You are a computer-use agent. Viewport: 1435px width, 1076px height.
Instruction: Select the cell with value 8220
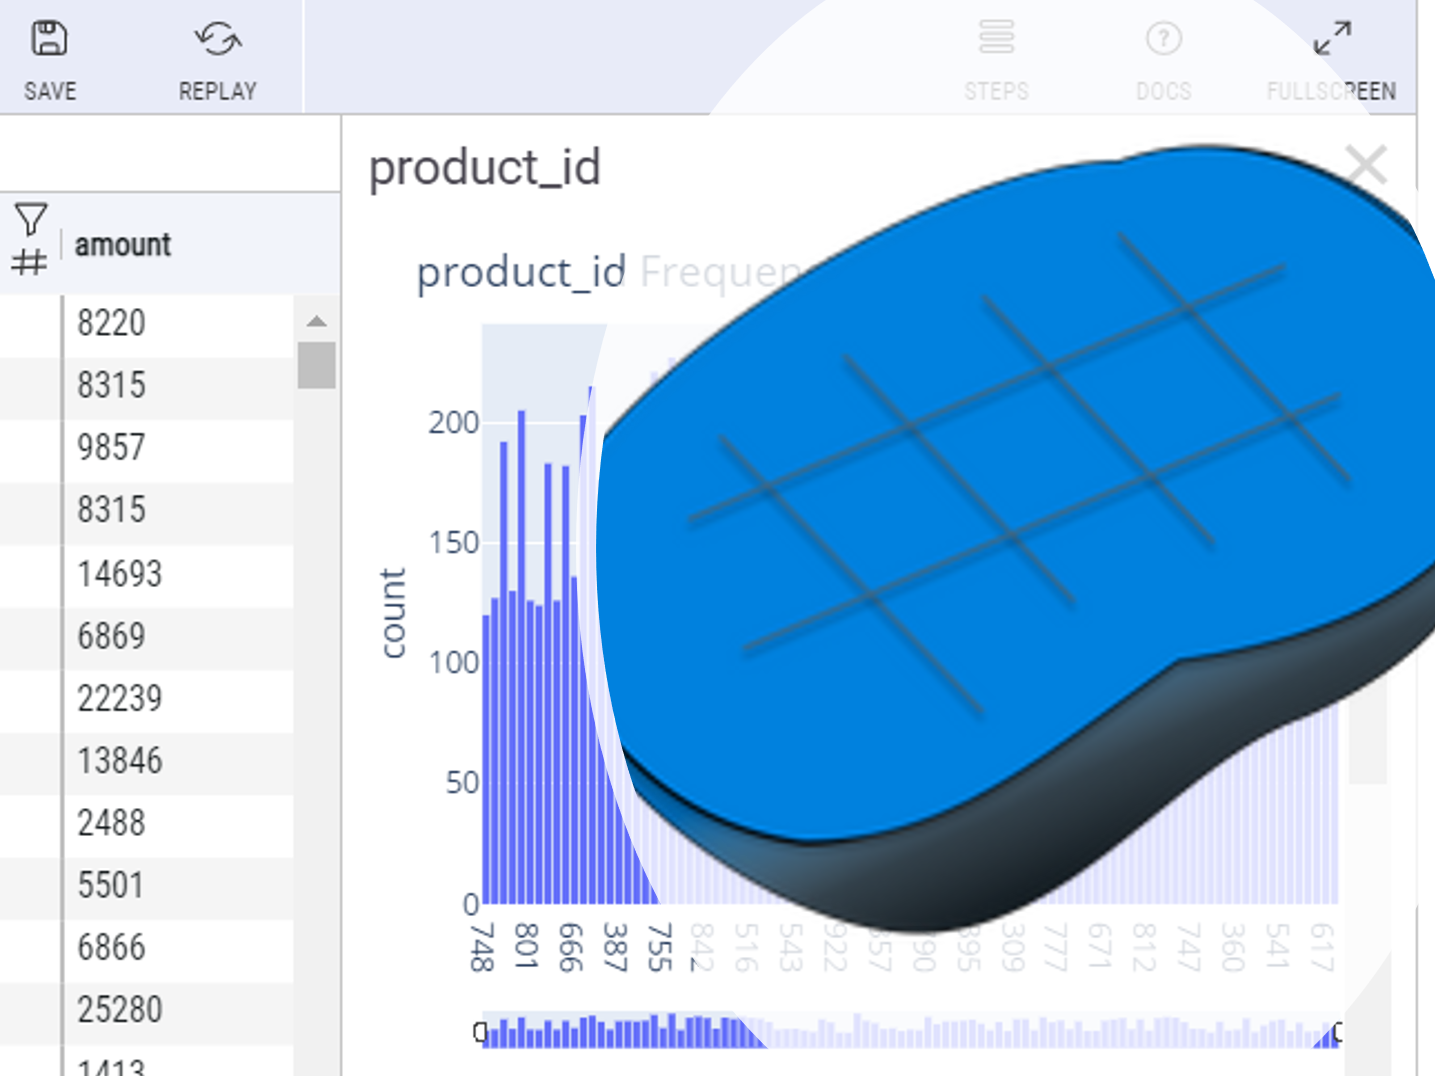(x=112, y=324)
